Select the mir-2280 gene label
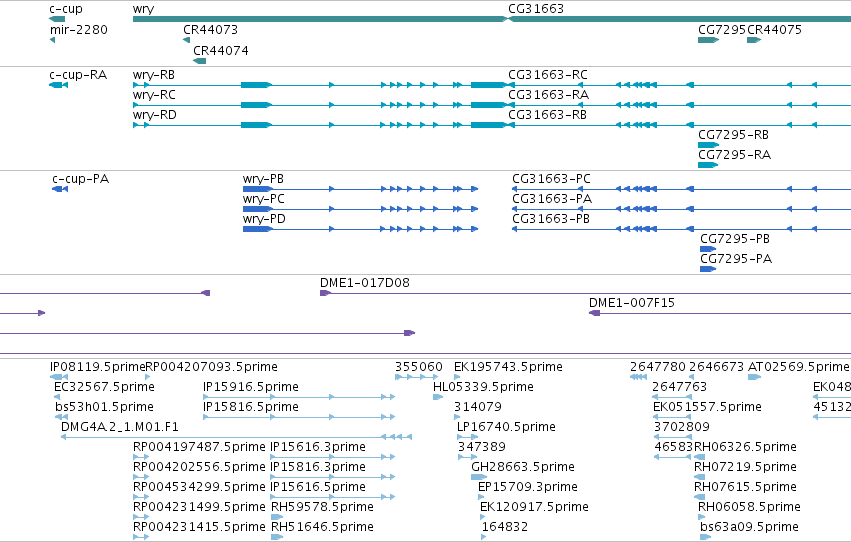 [x=79, y=30]
